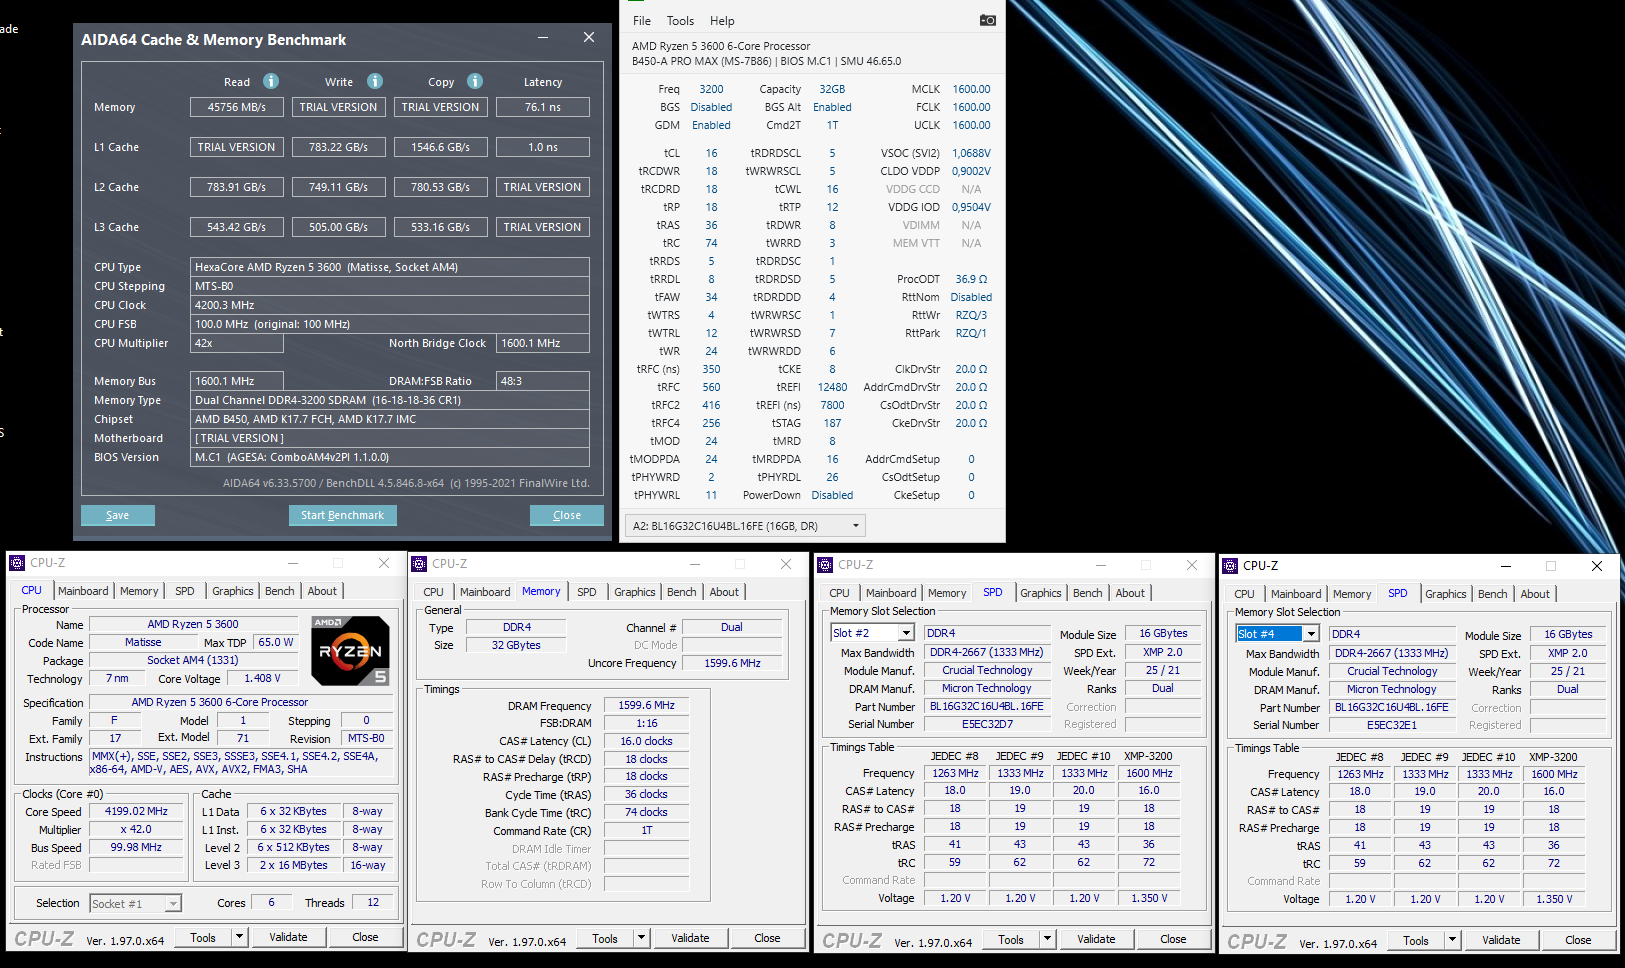The image size is (1625, 968).
Task: Click the Serial Number field E5EC32D7
Action: pos(987,724)
